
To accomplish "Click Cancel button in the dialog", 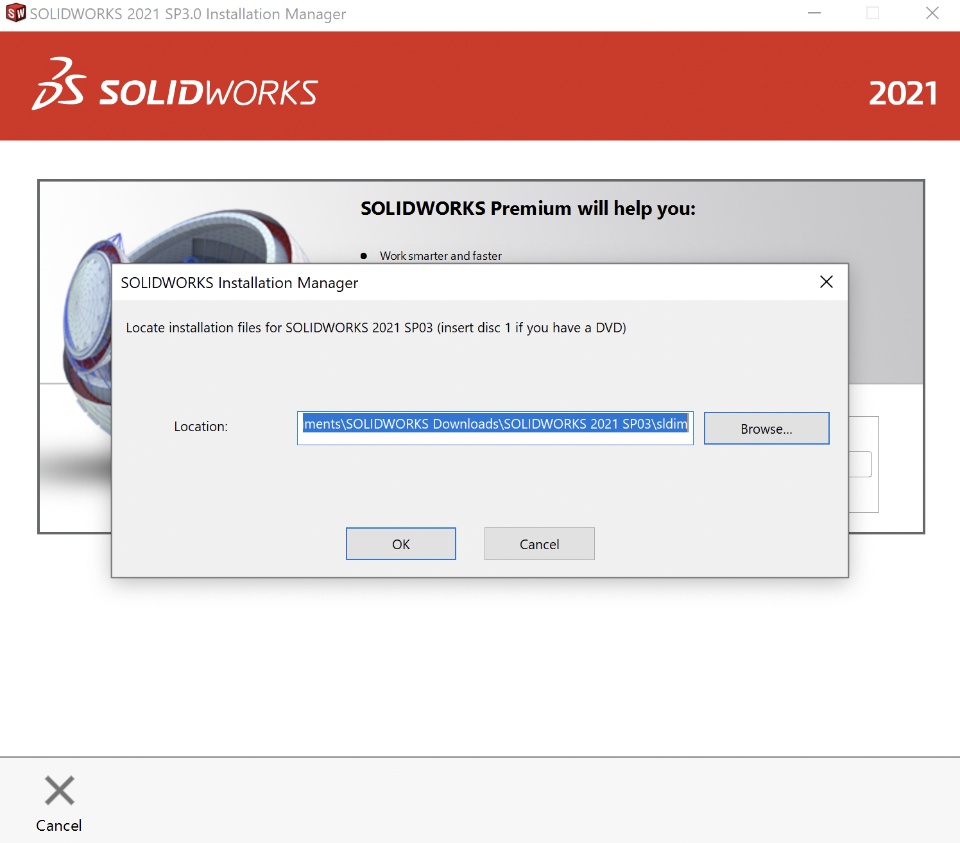I will tap(539, 544).
